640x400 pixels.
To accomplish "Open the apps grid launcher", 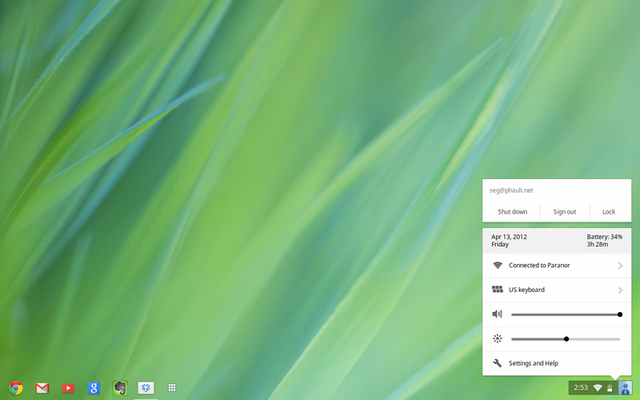I will (172, 387).
